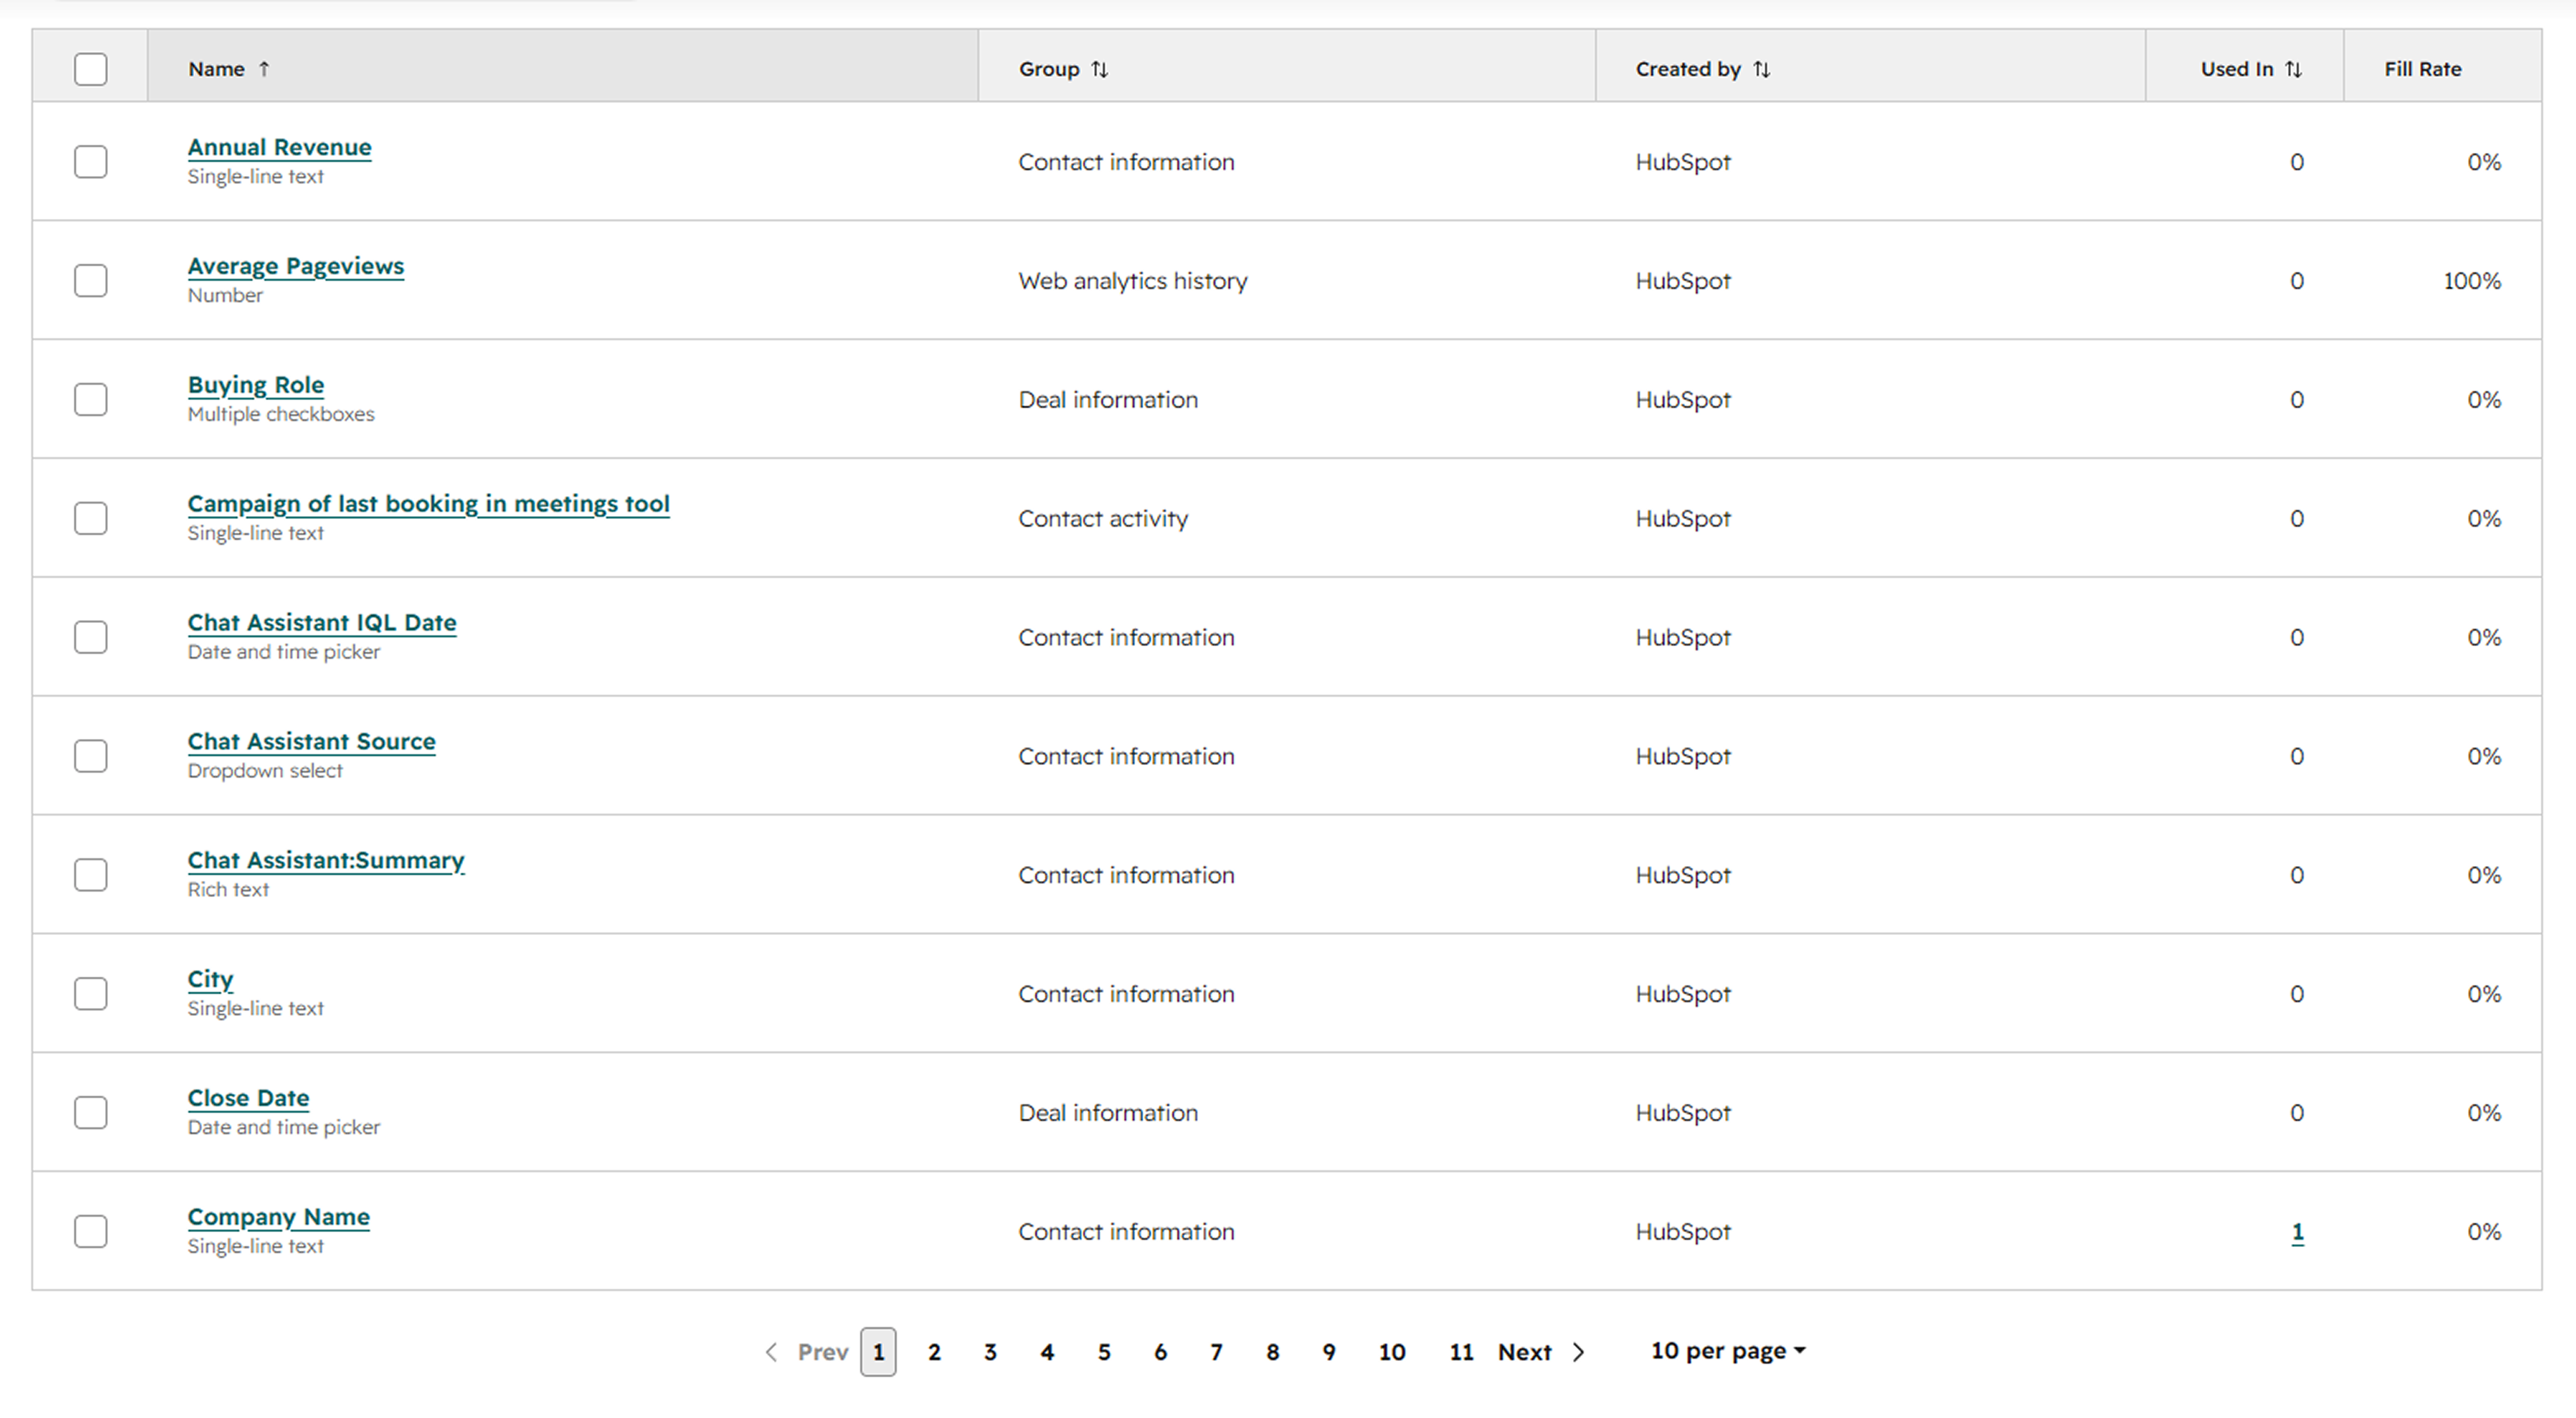Screen dimensions: 2576x1418
Task: Click Deal information in the Buying Role row
Action: pyautogui.click(x=1108, y=400)
